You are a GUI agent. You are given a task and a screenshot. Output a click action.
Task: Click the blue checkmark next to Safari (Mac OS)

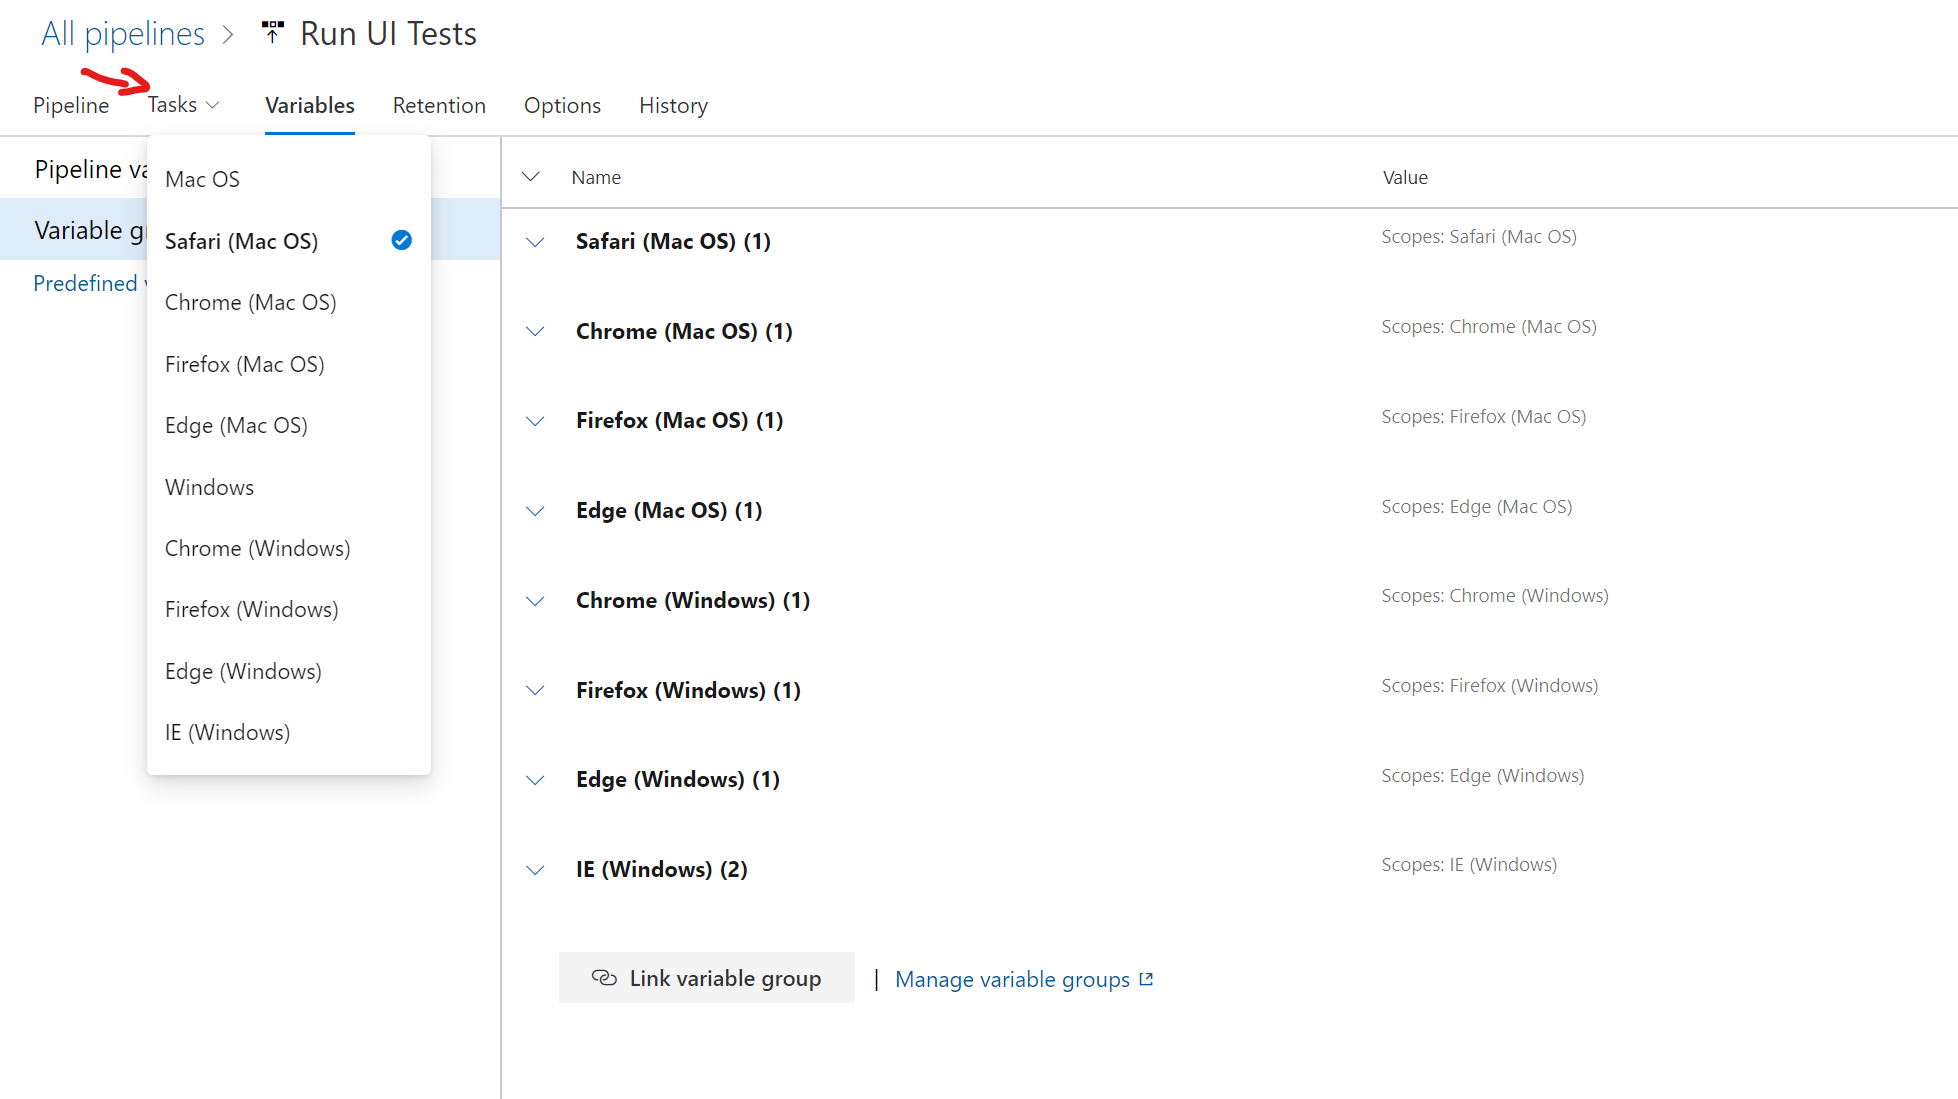401,240
